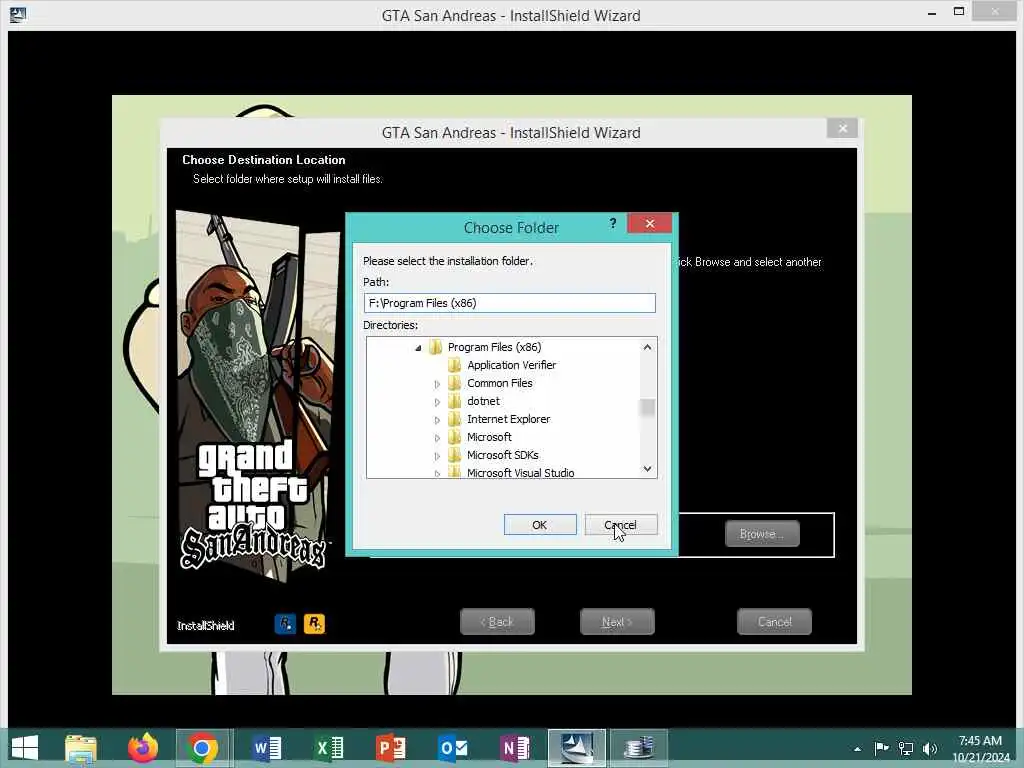Cancel the Choose Folder dialog
The height and width of the screenshot is (768, 1024).
pyautogui.click(x=620, y=524)
